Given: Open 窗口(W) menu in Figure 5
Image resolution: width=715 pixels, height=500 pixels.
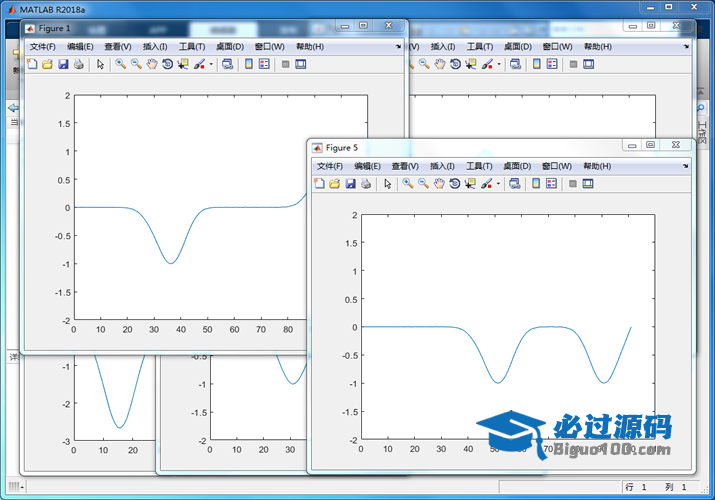Looking at the screenshot, I should [x=556, y=166].
